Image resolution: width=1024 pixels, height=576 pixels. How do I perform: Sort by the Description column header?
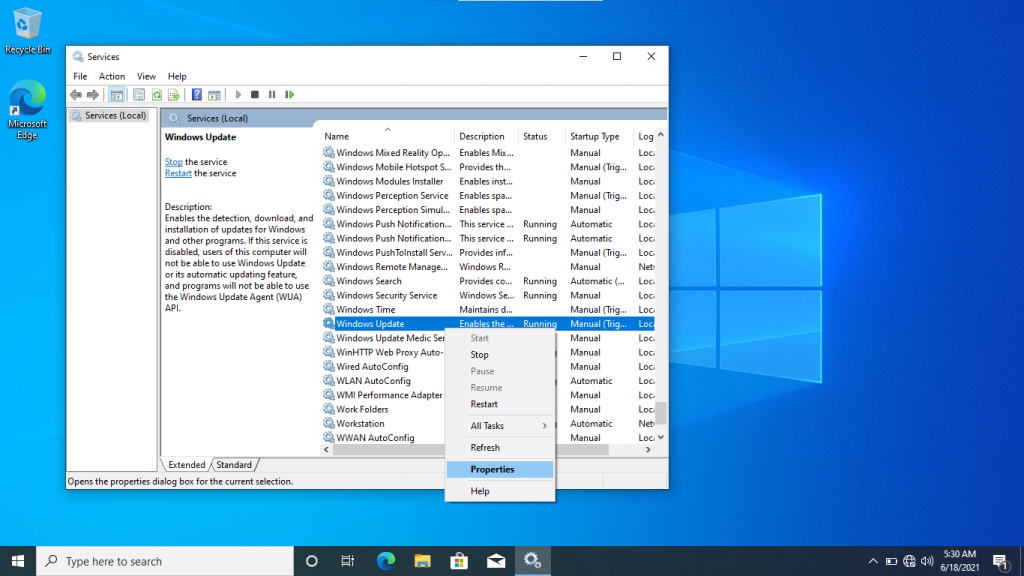[487, 136]
